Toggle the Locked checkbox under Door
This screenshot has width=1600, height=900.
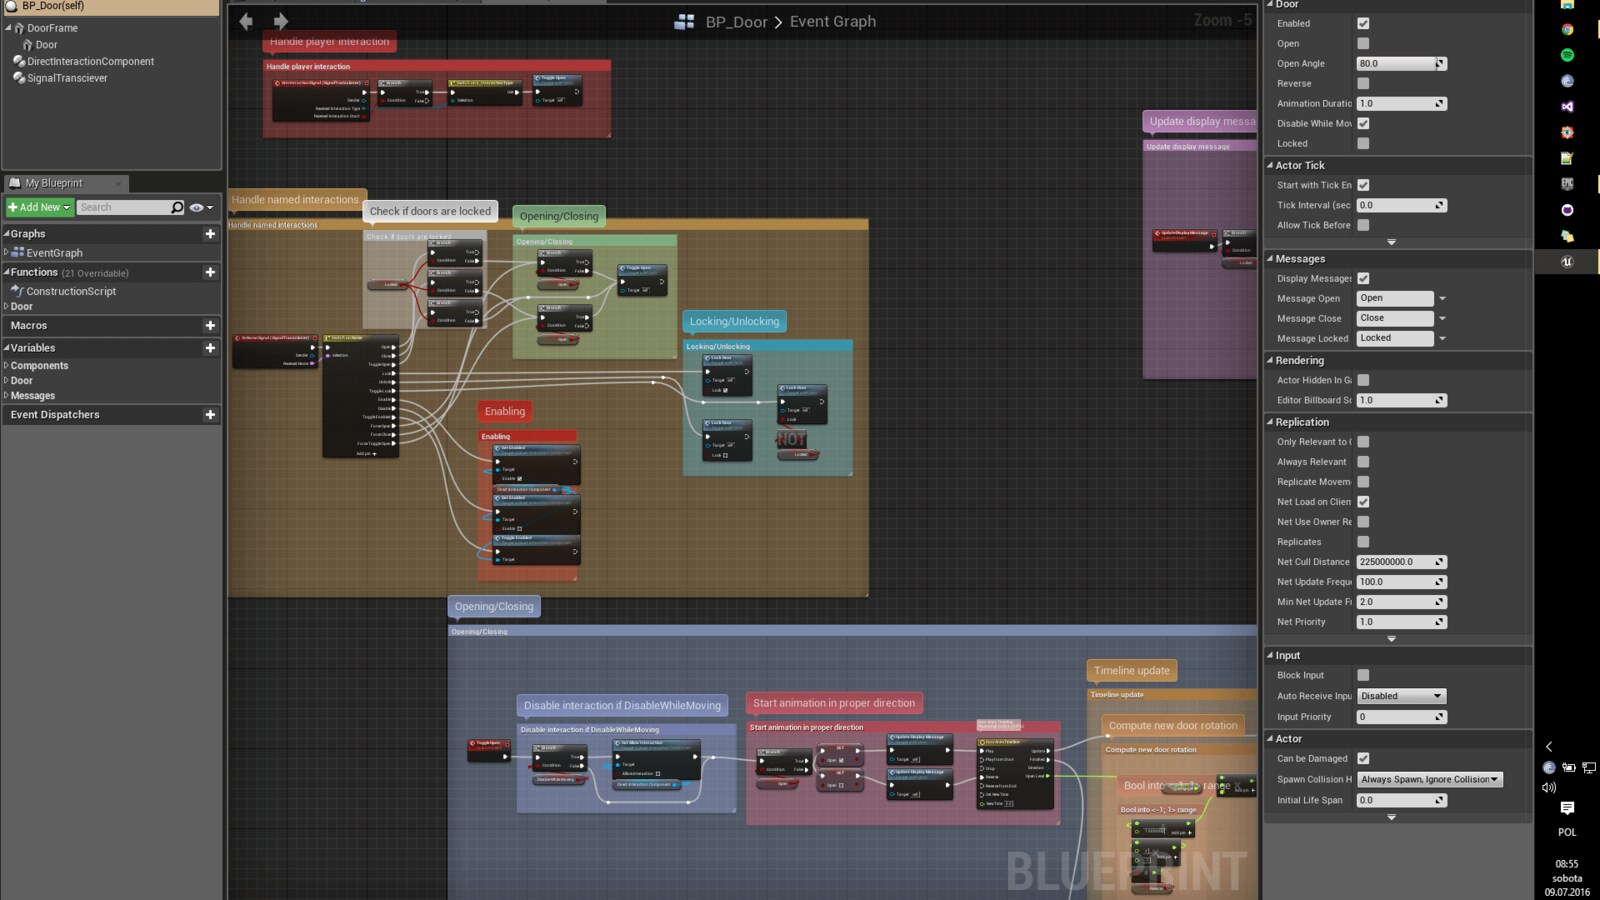point(1362,143)
